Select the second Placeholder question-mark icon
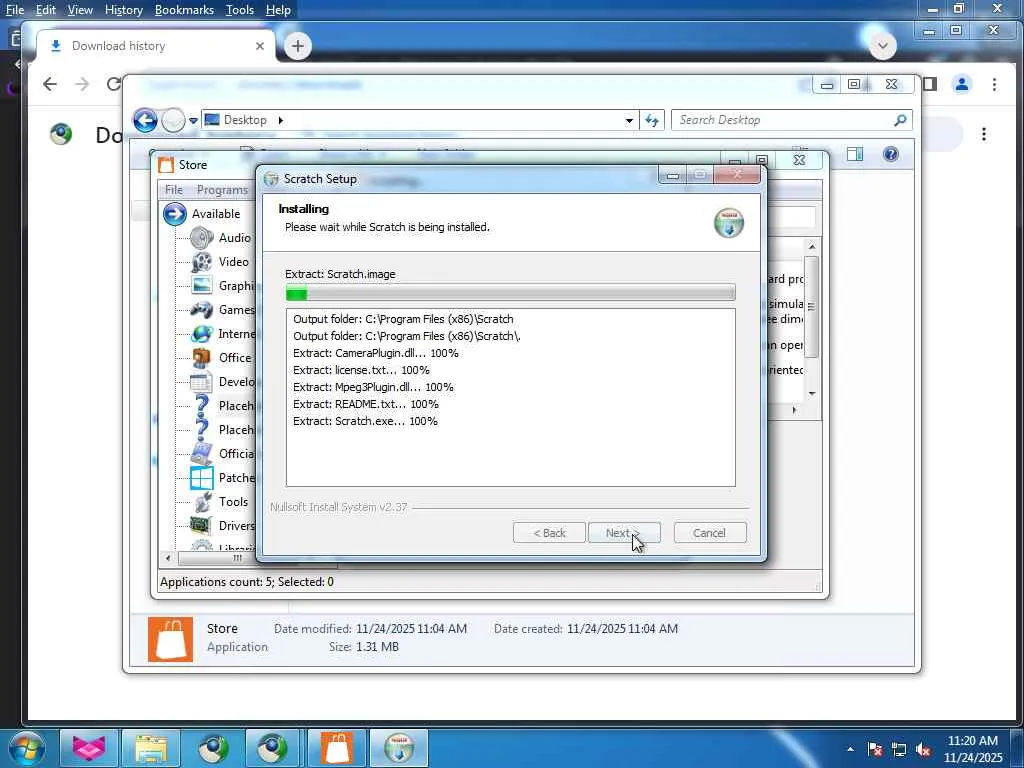Screen dimensions: 1024x768 [x=202, y=429]
